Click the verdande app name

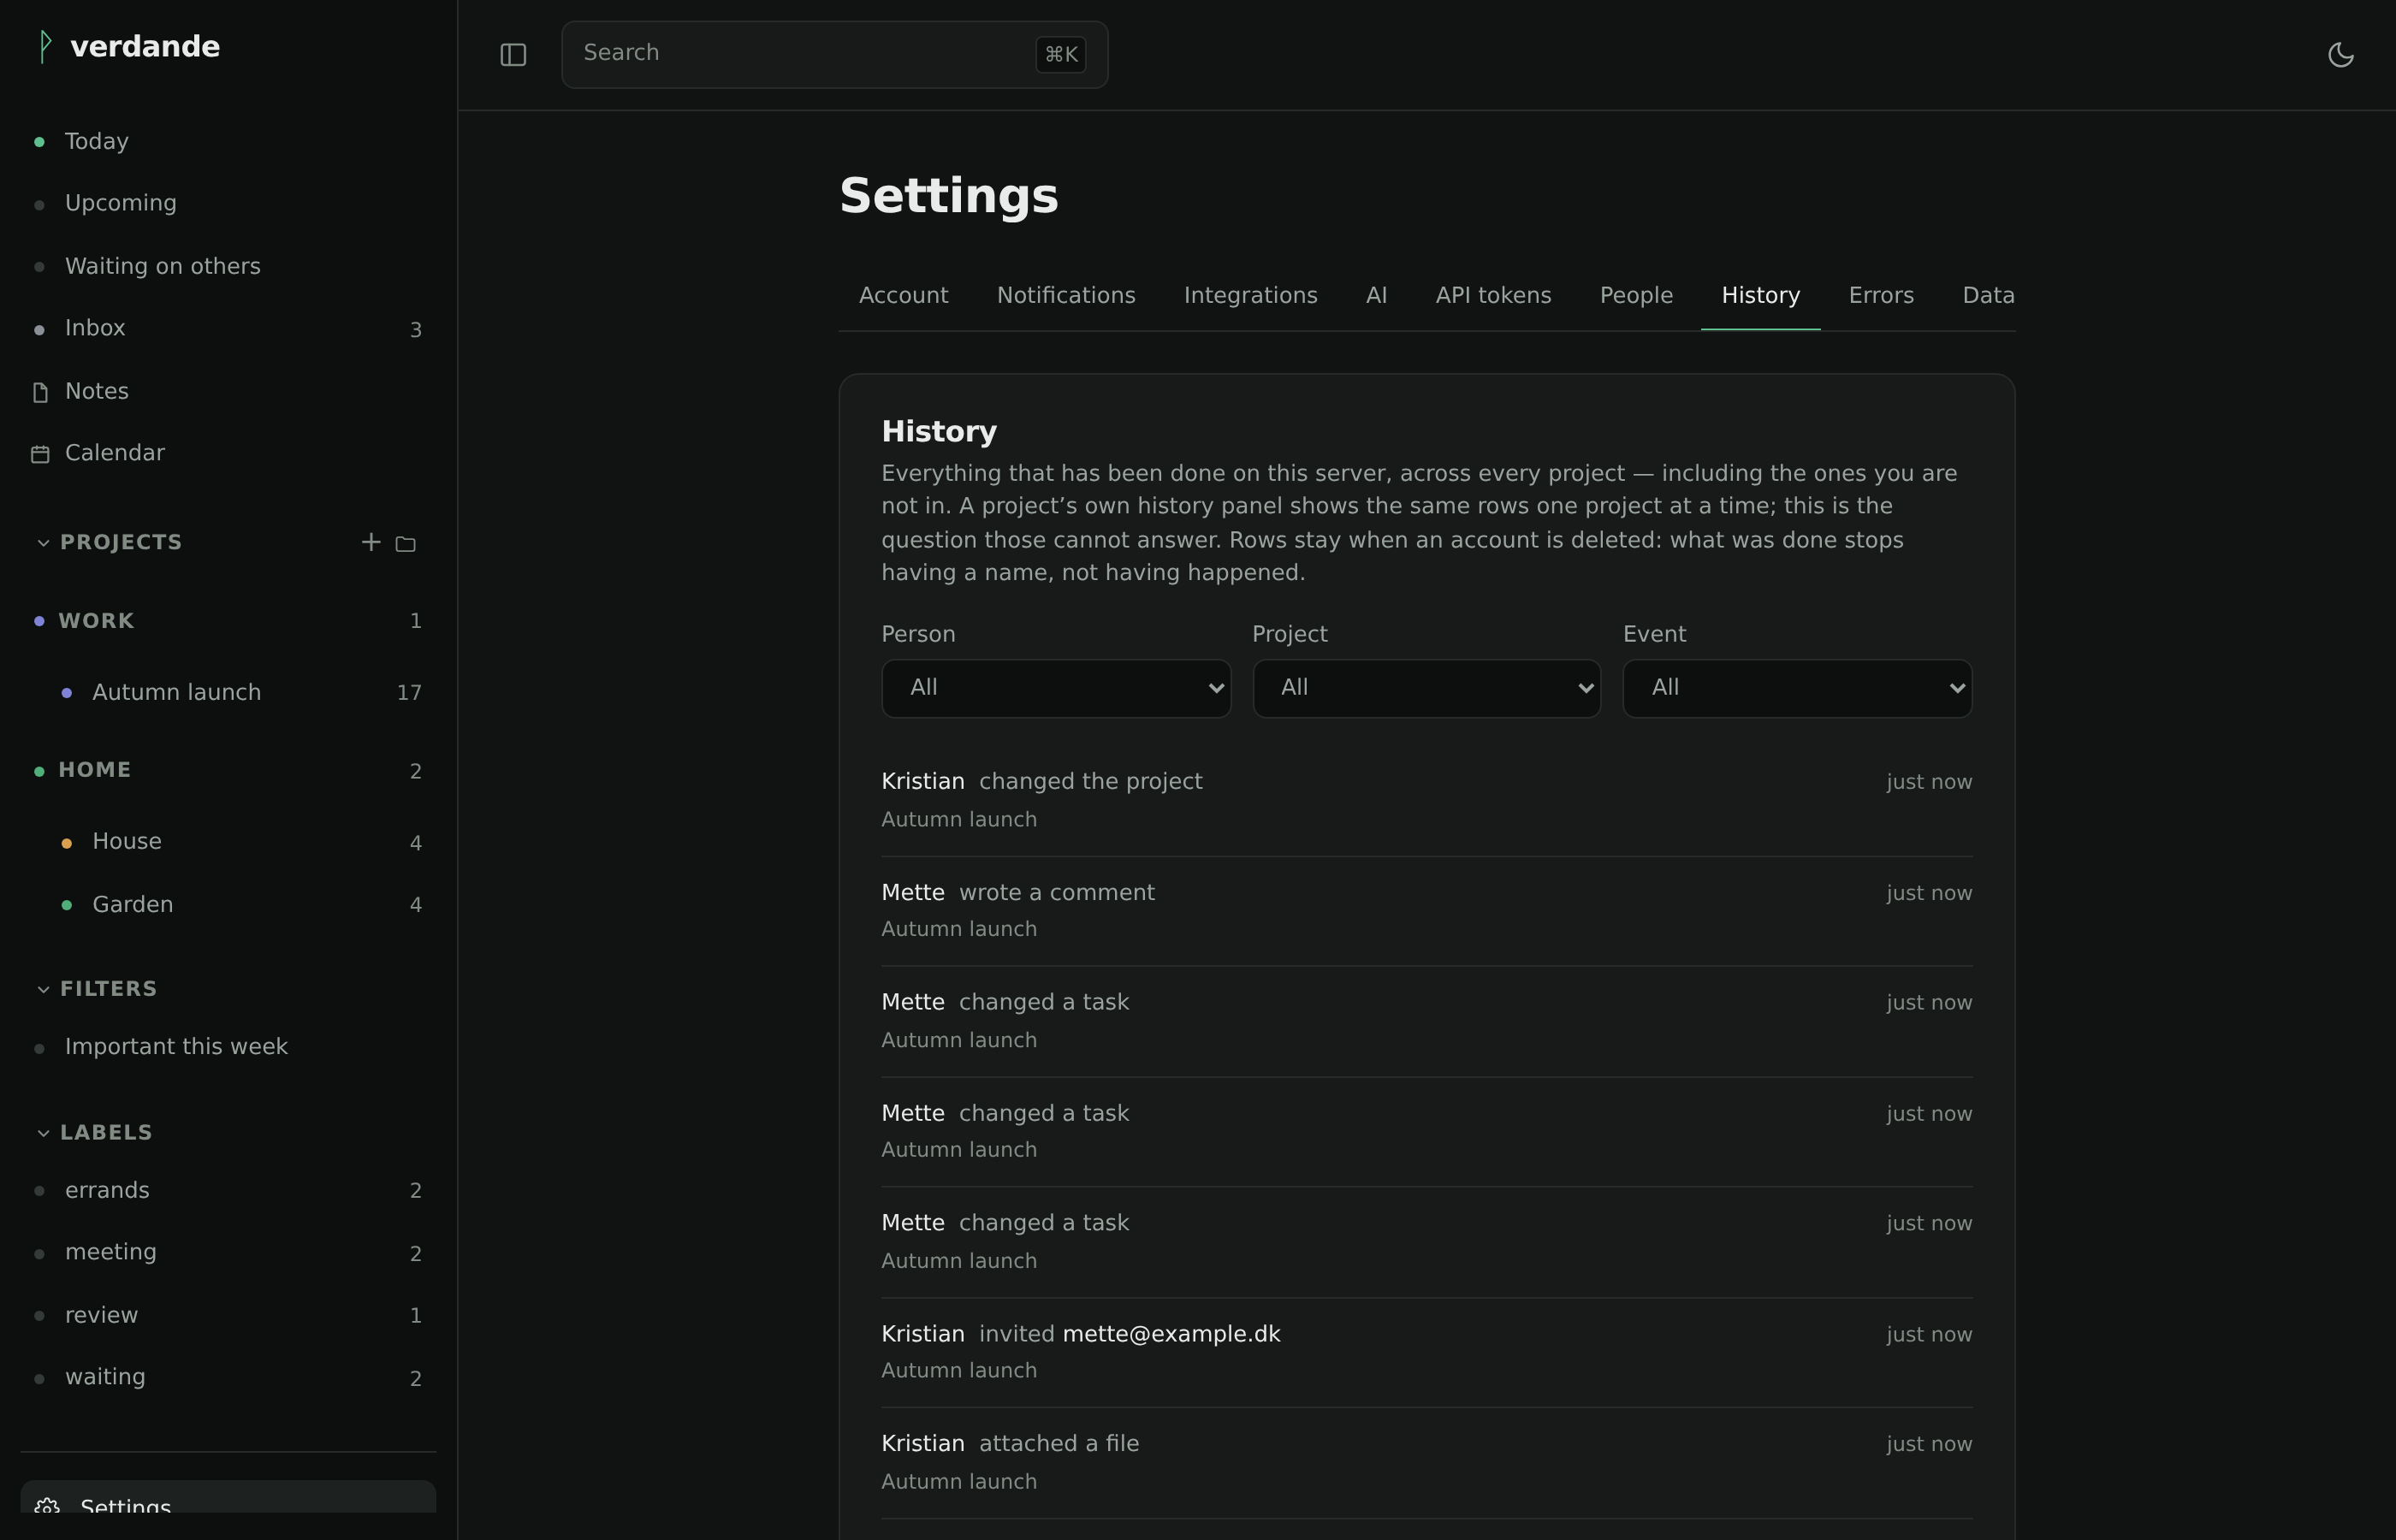point(145,47)
